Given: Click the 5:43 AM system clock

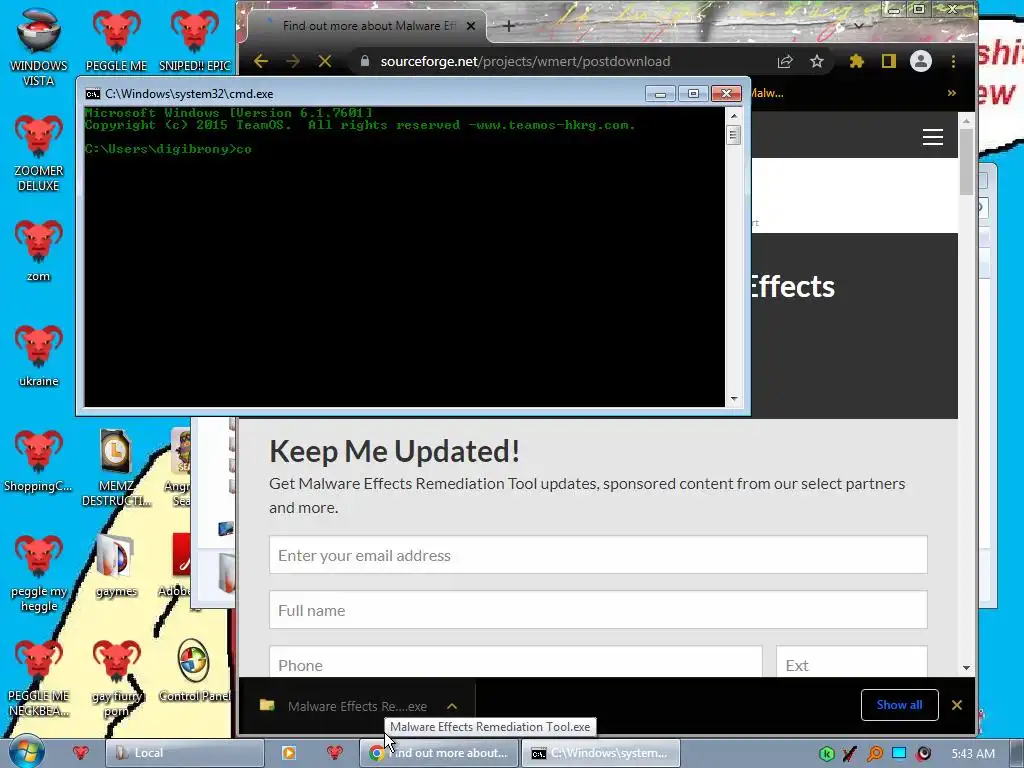Looking at the screenshot, I should (973, 754).
